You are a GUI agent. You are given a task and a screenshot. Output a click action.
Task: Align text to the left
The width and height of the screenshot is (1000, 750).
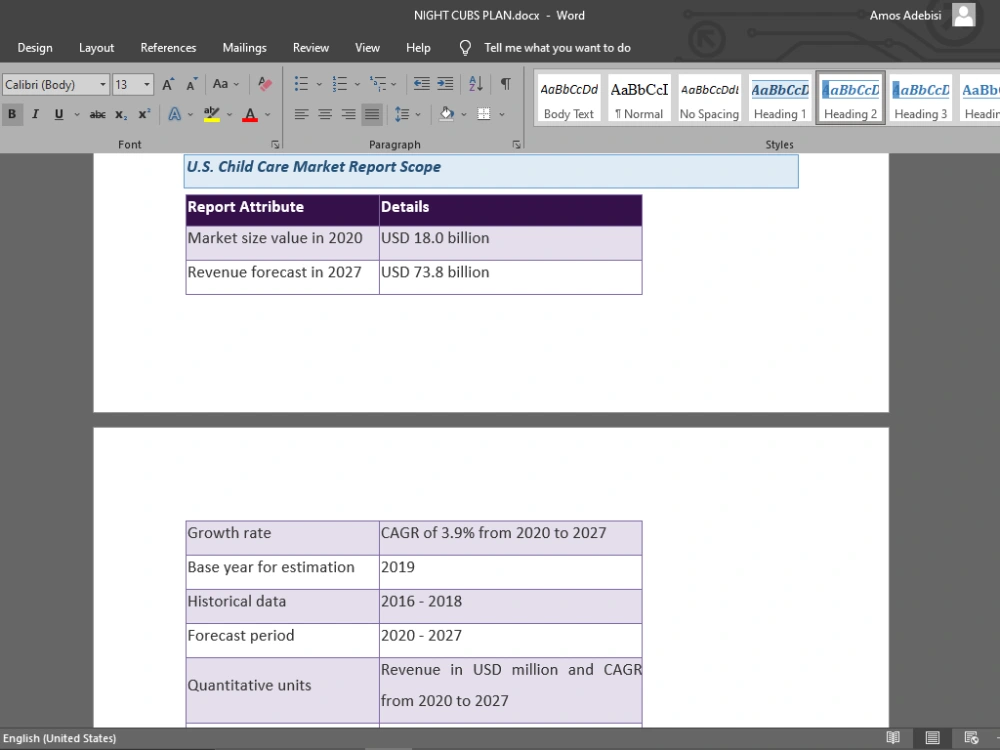tap(301, 115)
